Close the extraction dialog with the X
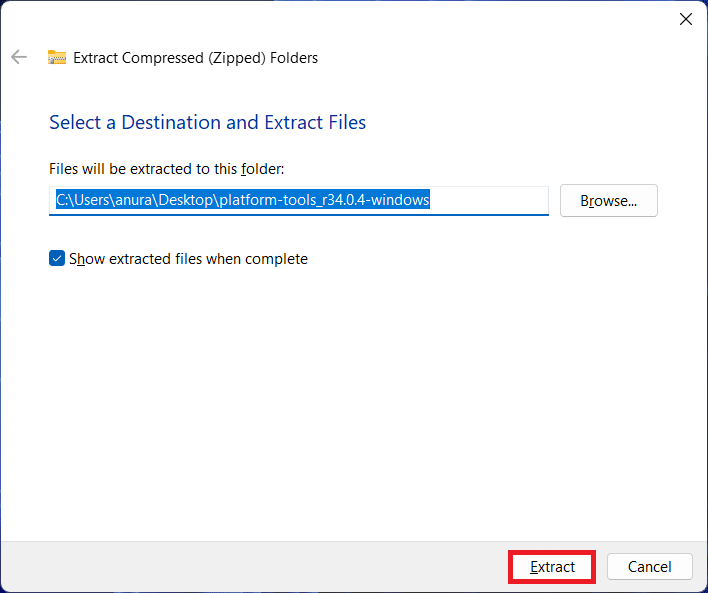This screenshot has width=708, height=593. pos(686,19)
